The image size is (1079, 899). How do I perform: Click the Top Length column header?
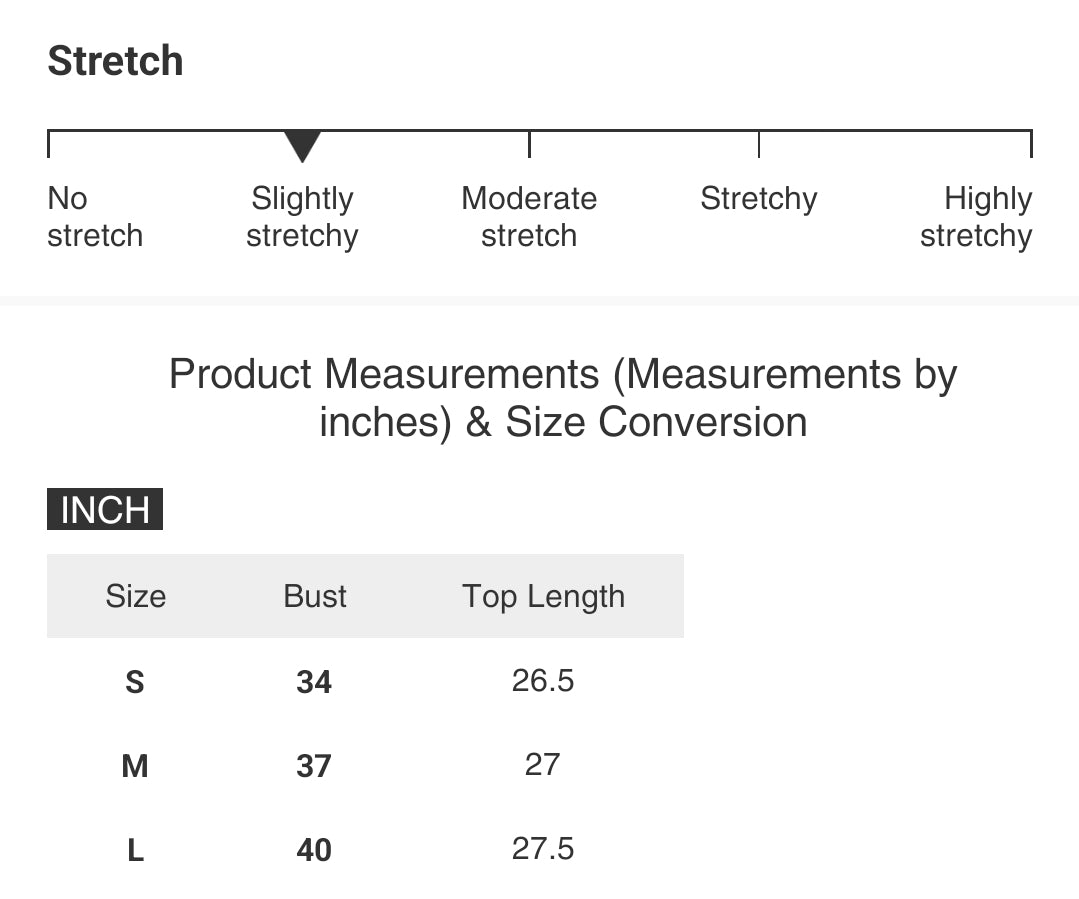click(543, 596)
